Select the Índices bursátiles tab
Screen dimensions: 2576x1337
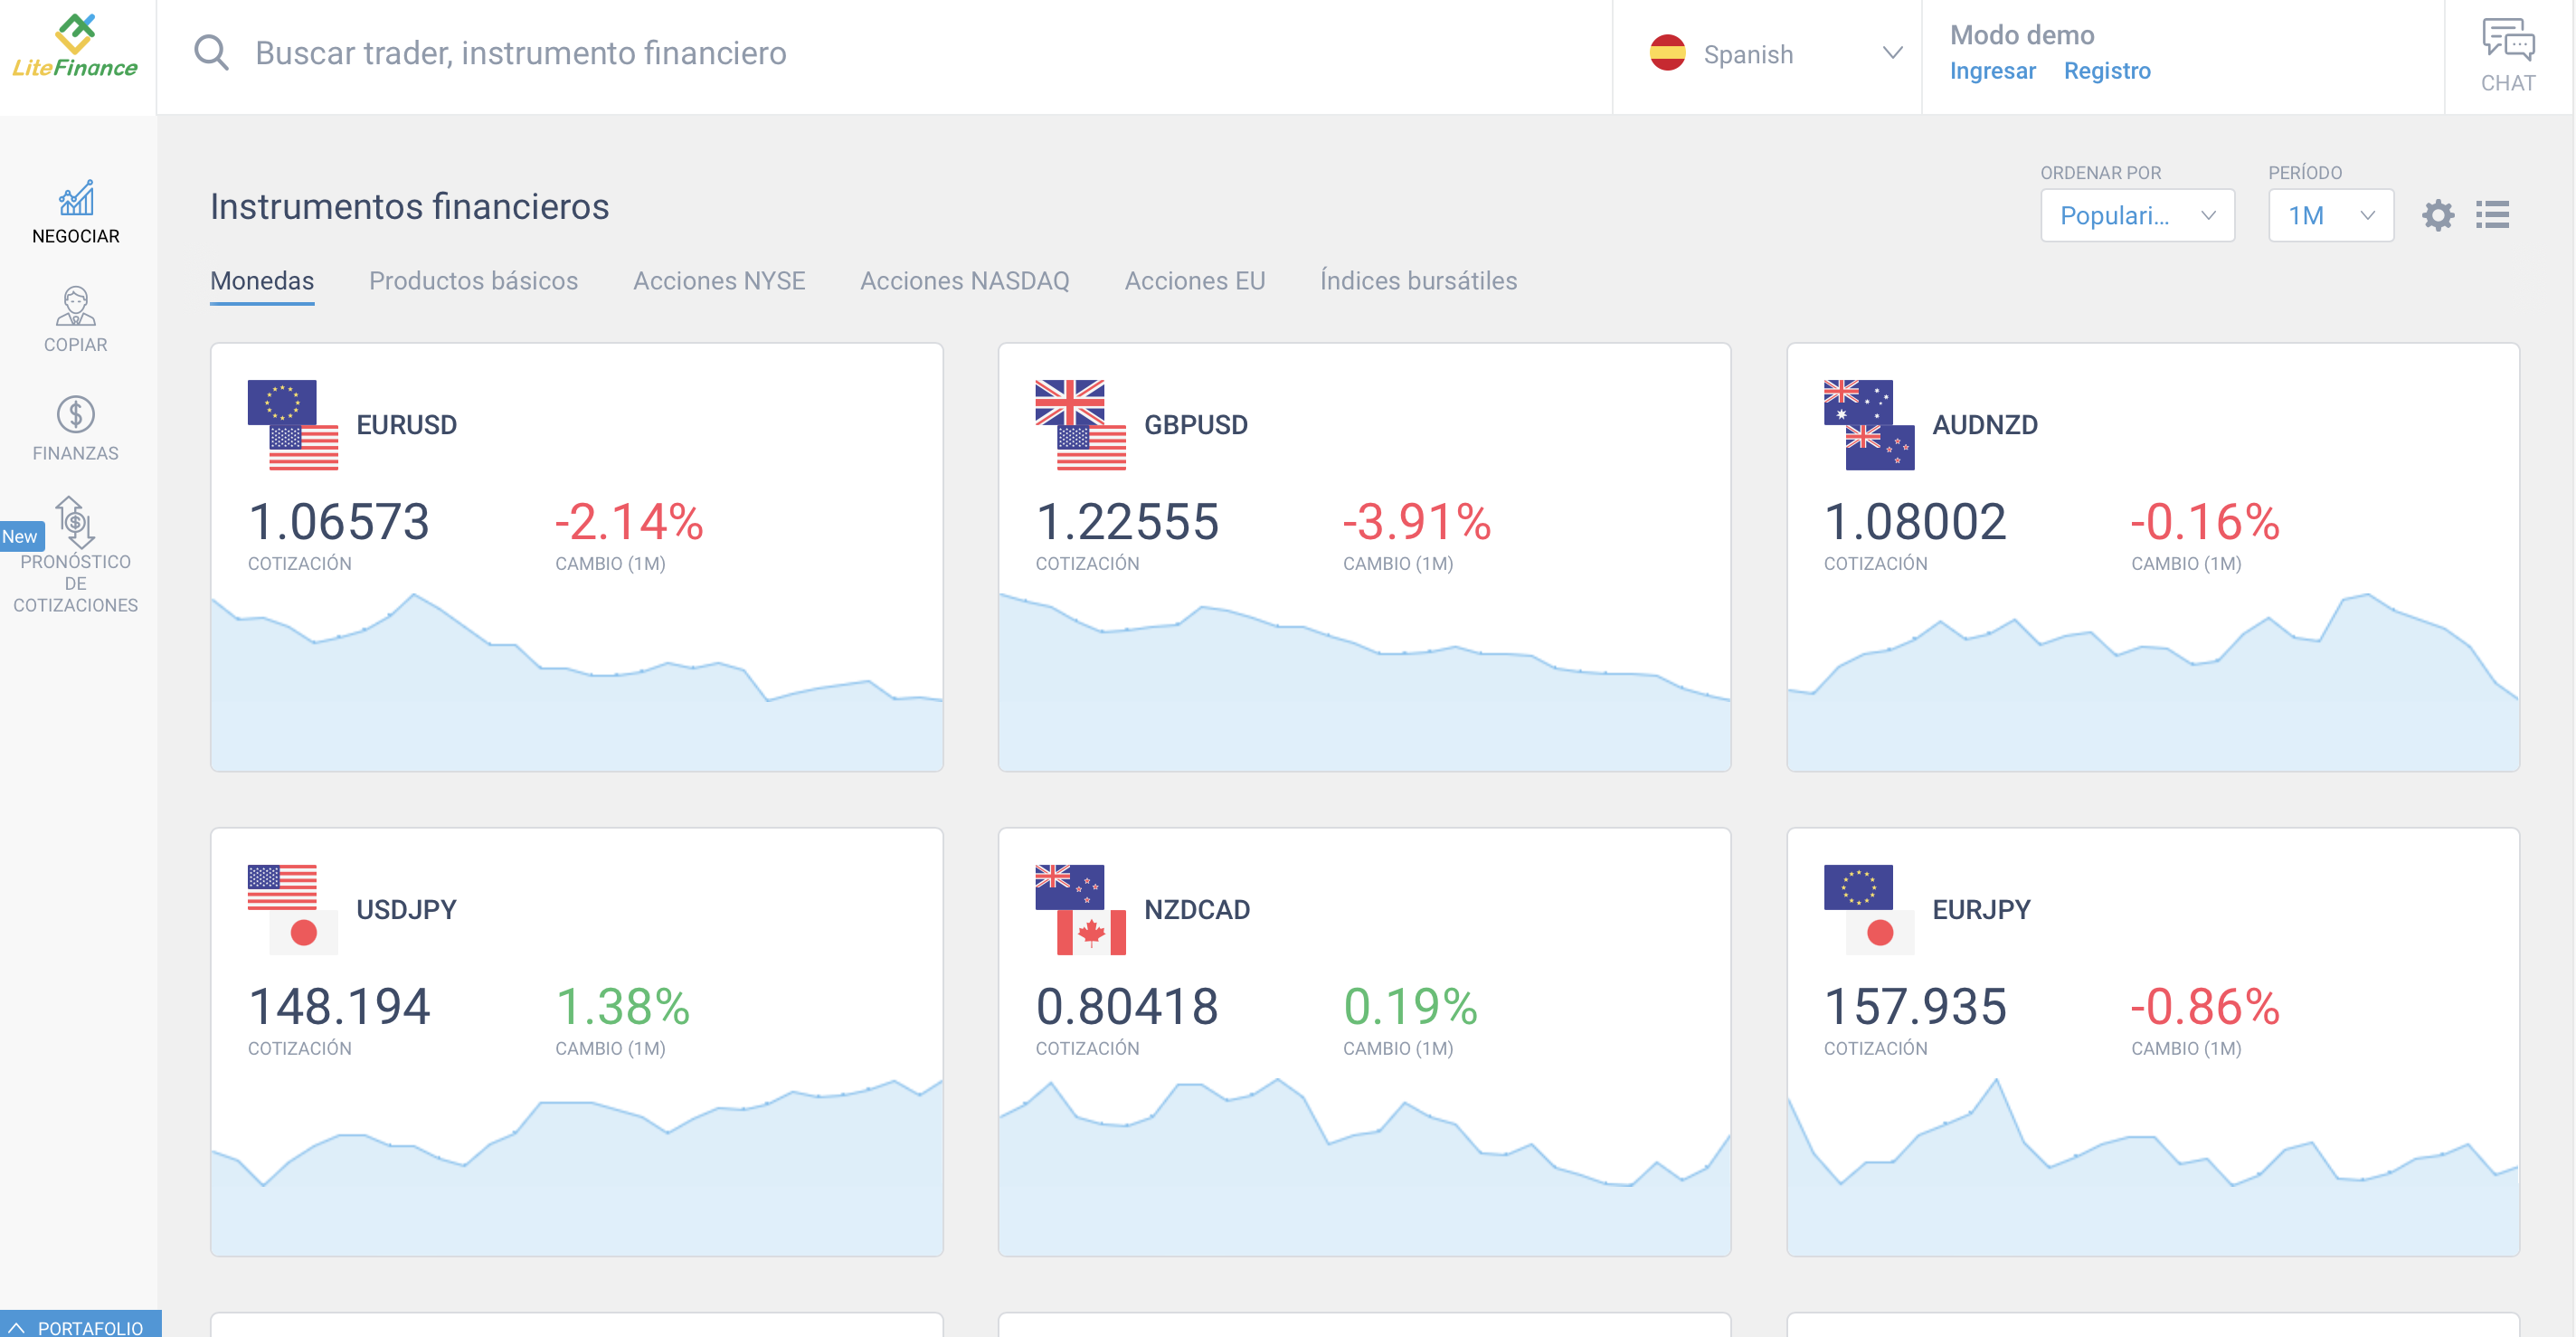(1417, 281)
